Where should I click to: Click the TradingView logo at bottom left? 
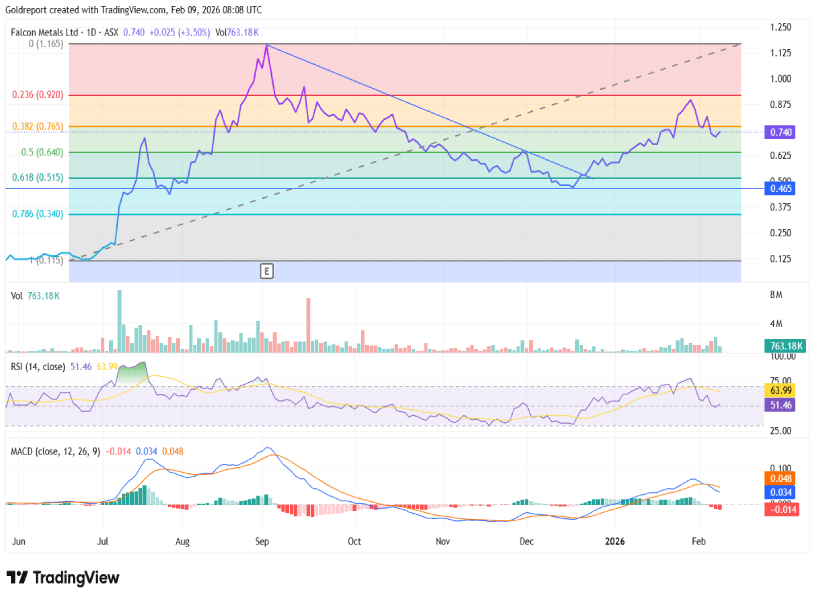point(63,577)
